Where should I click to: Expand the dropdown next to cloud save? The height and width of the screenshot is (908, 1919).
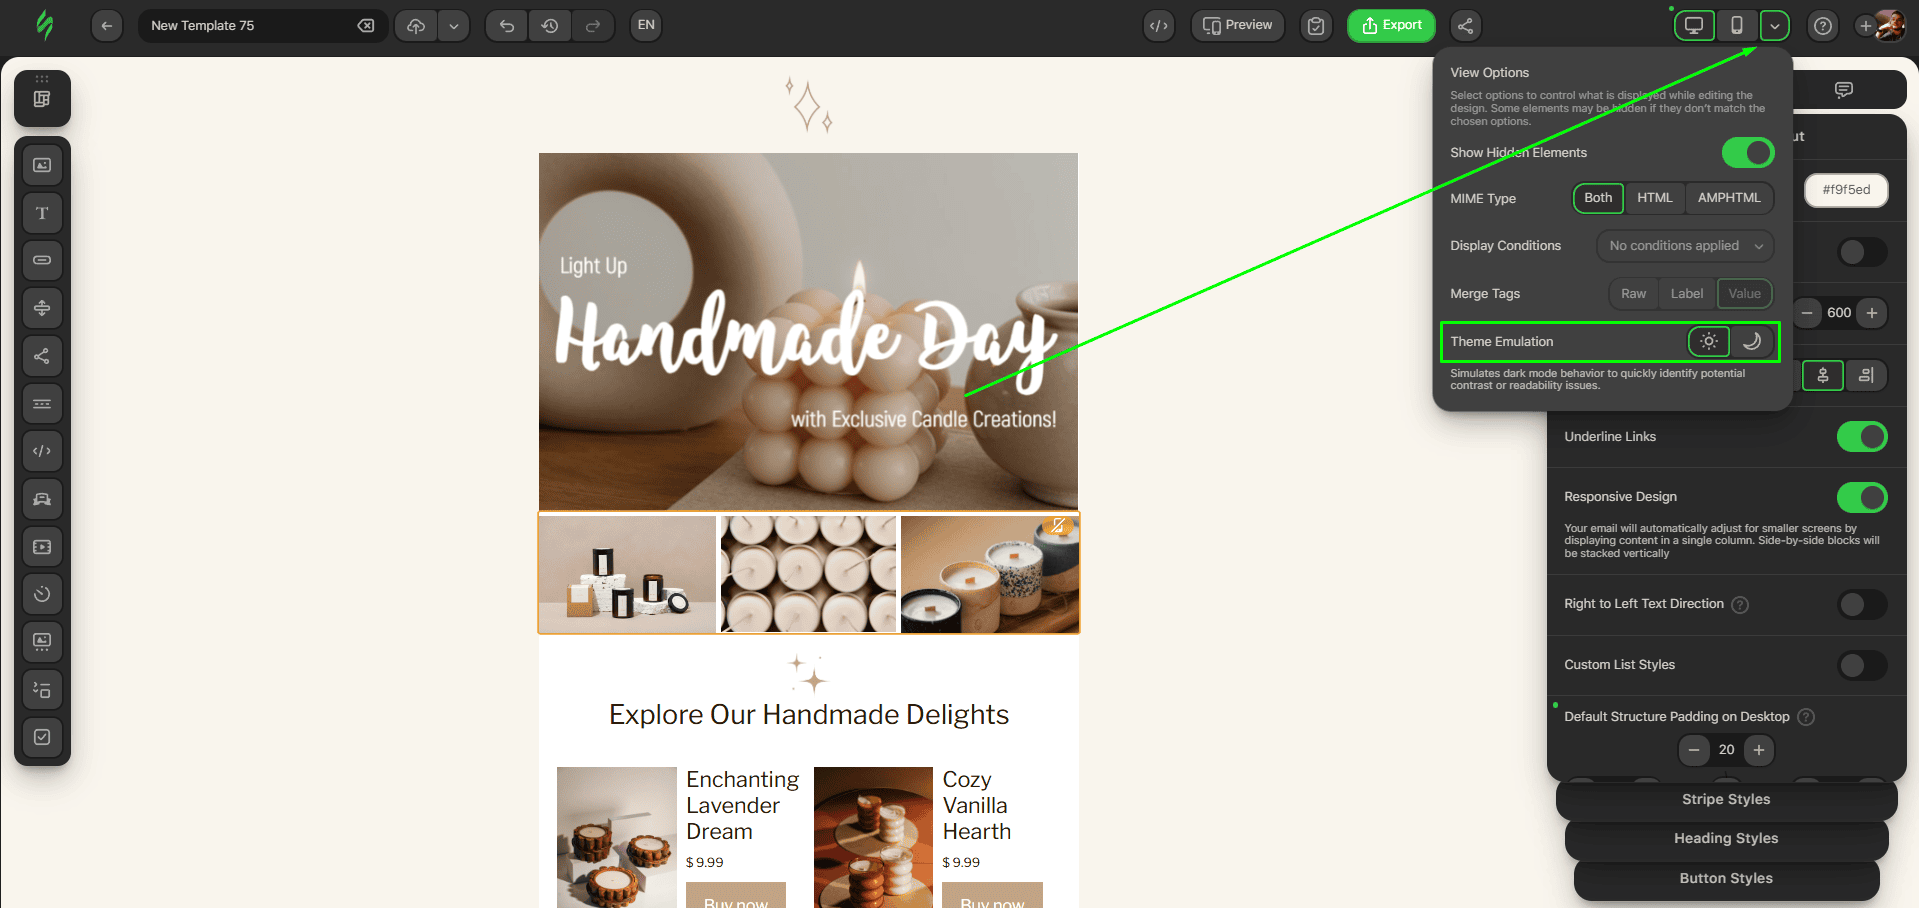tap(454, 26)
